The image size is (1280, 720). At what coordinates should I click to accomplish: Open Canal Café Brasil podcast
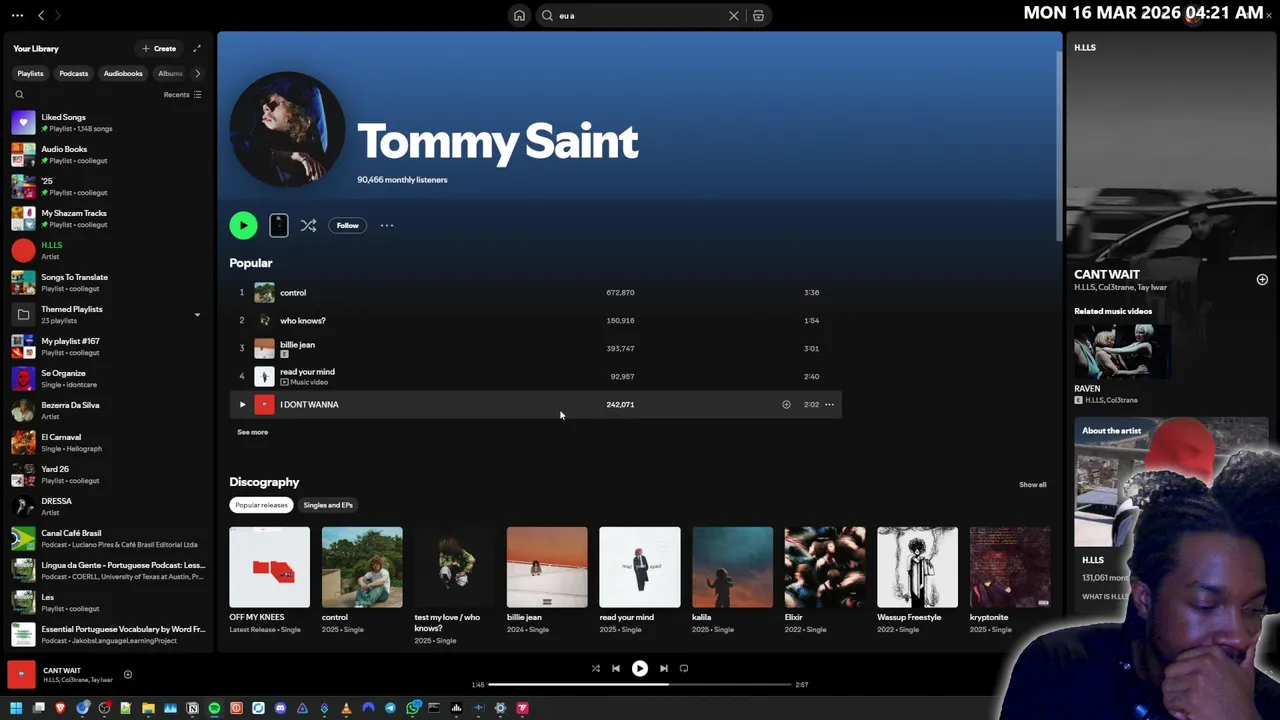pos(108,538)
